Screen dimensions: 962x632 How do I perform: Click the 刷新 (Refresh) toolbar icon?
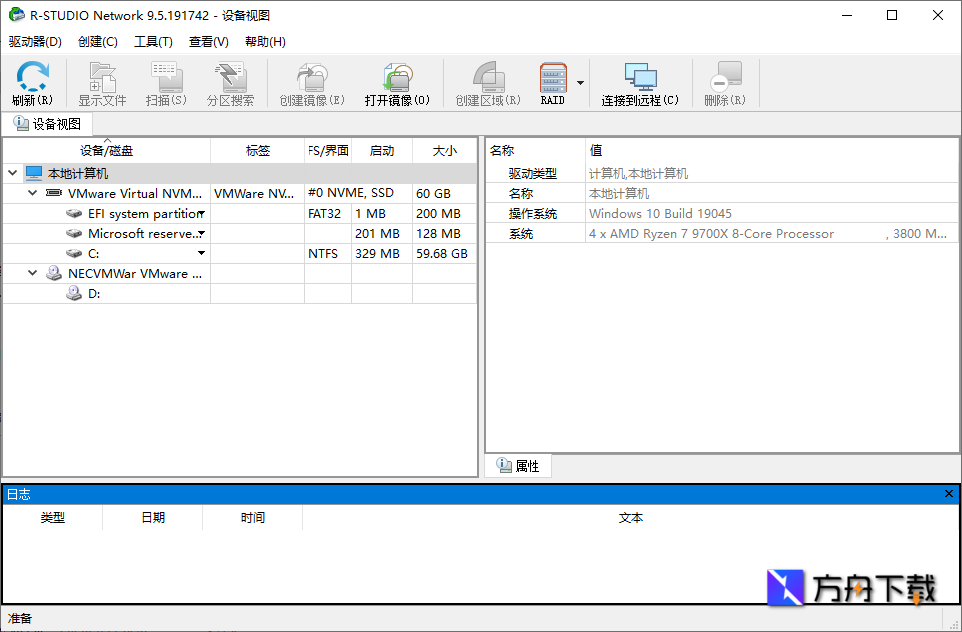pyautogui.click(x=31, y=83)
